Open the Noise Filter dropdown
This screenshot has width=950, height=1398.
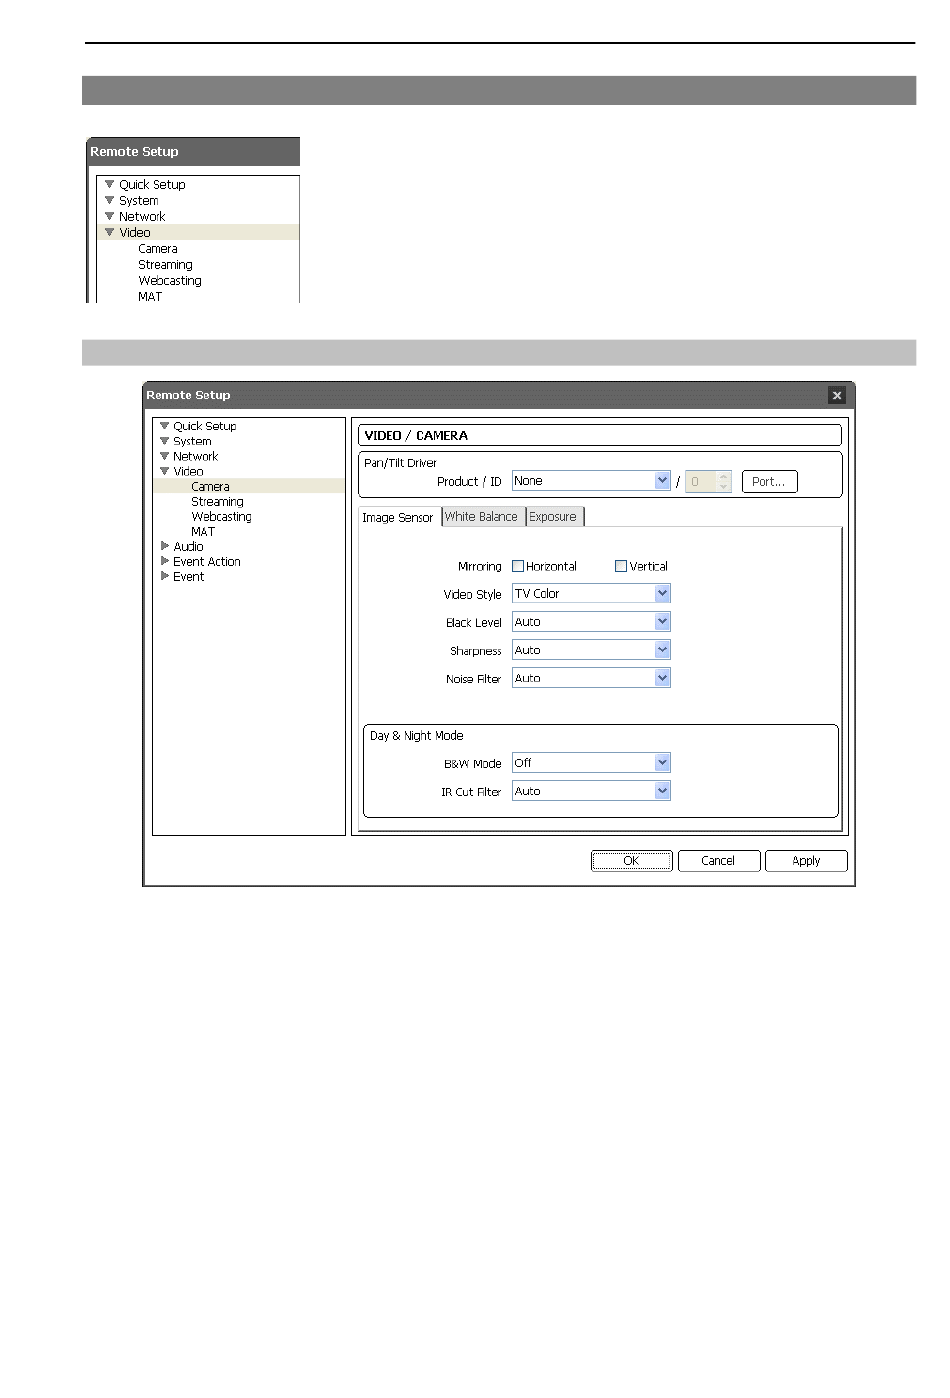click(x=591, y=678)
